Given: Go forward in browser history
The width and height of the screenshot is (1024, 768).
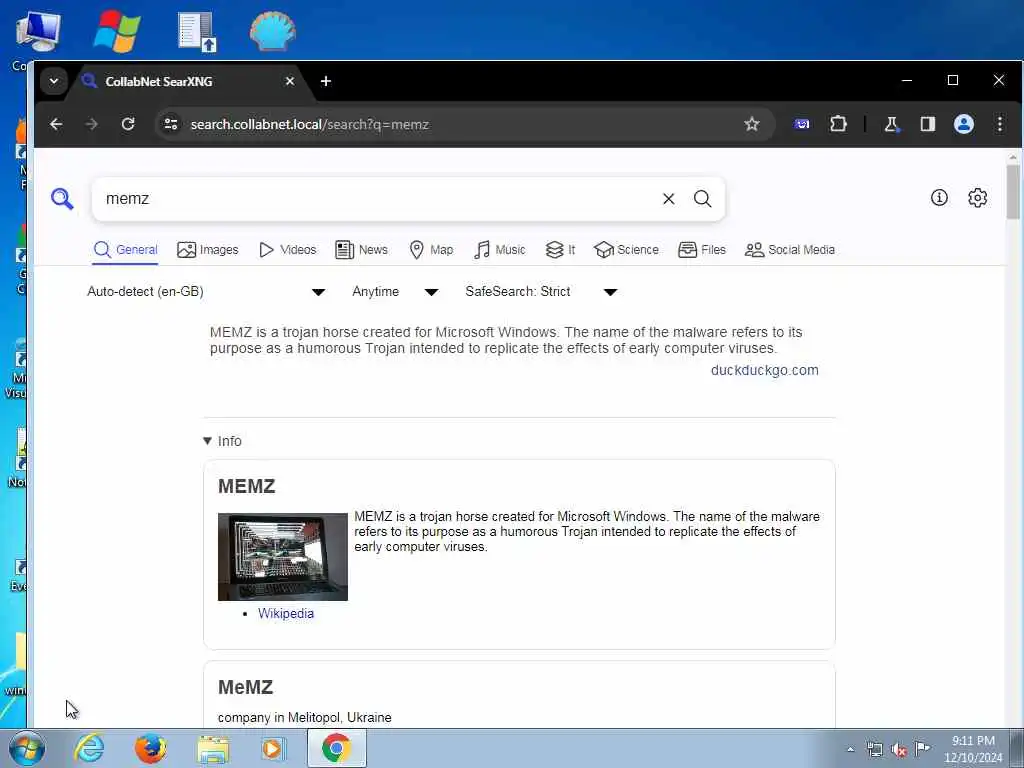Looking at the screenshot, I should [91, 124].
